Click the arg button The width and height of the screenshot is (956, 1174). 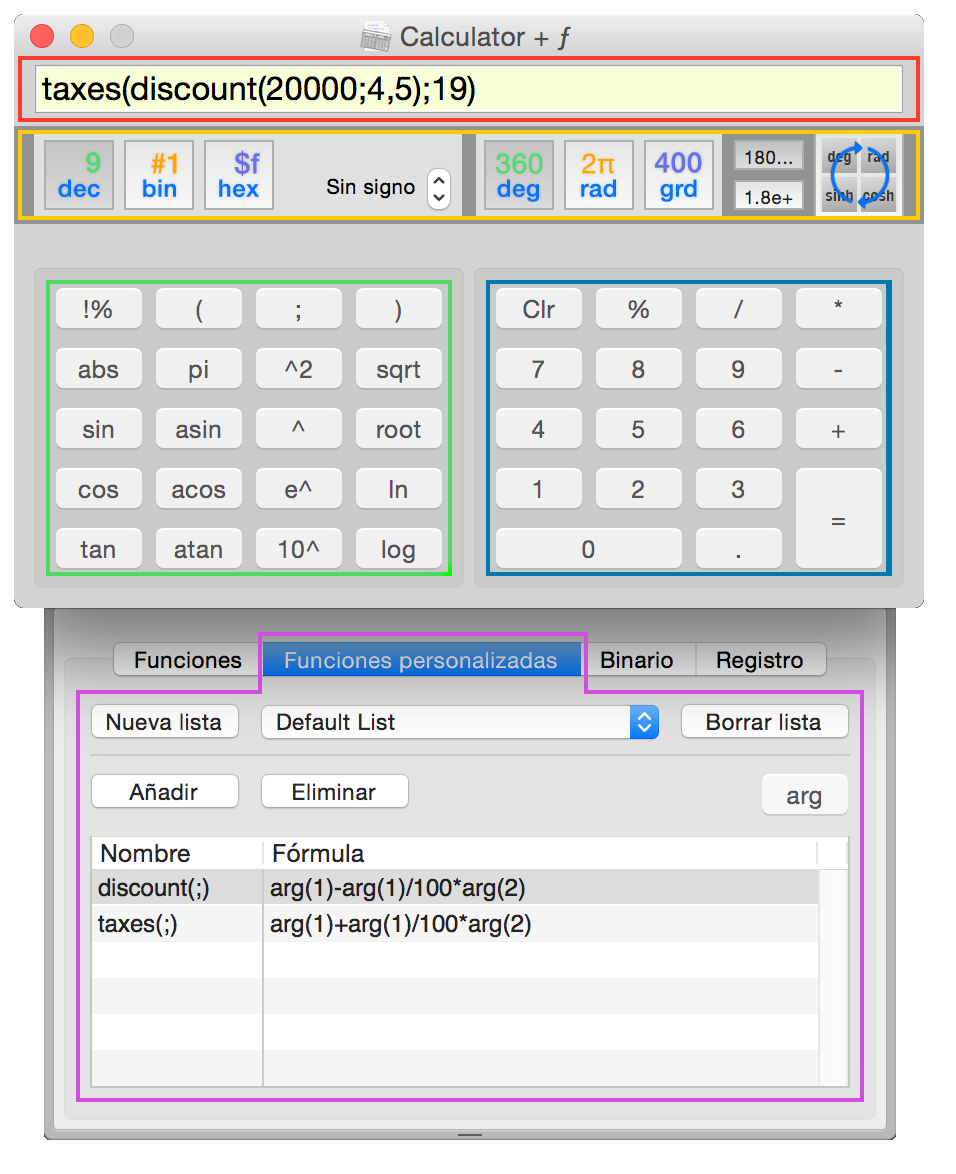pos(805,795)
